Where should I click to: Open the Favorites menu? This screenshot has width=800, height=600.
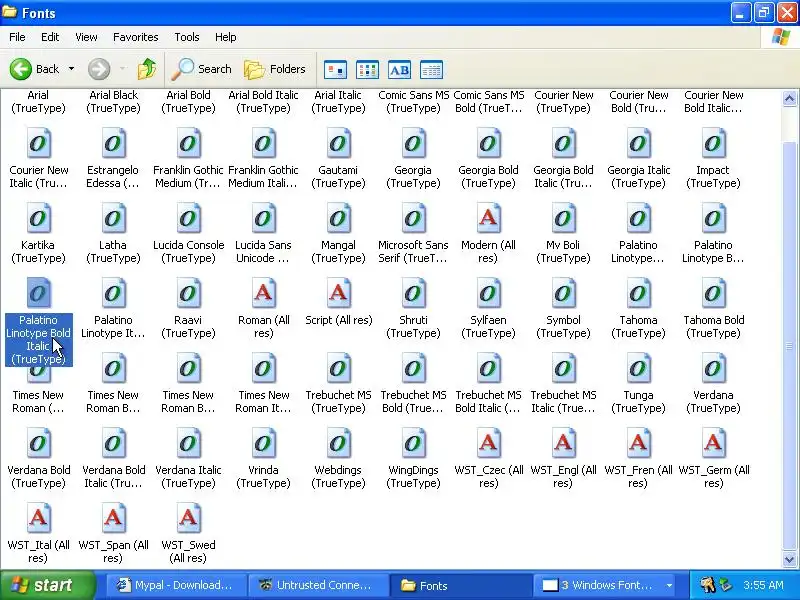point(136,37)
